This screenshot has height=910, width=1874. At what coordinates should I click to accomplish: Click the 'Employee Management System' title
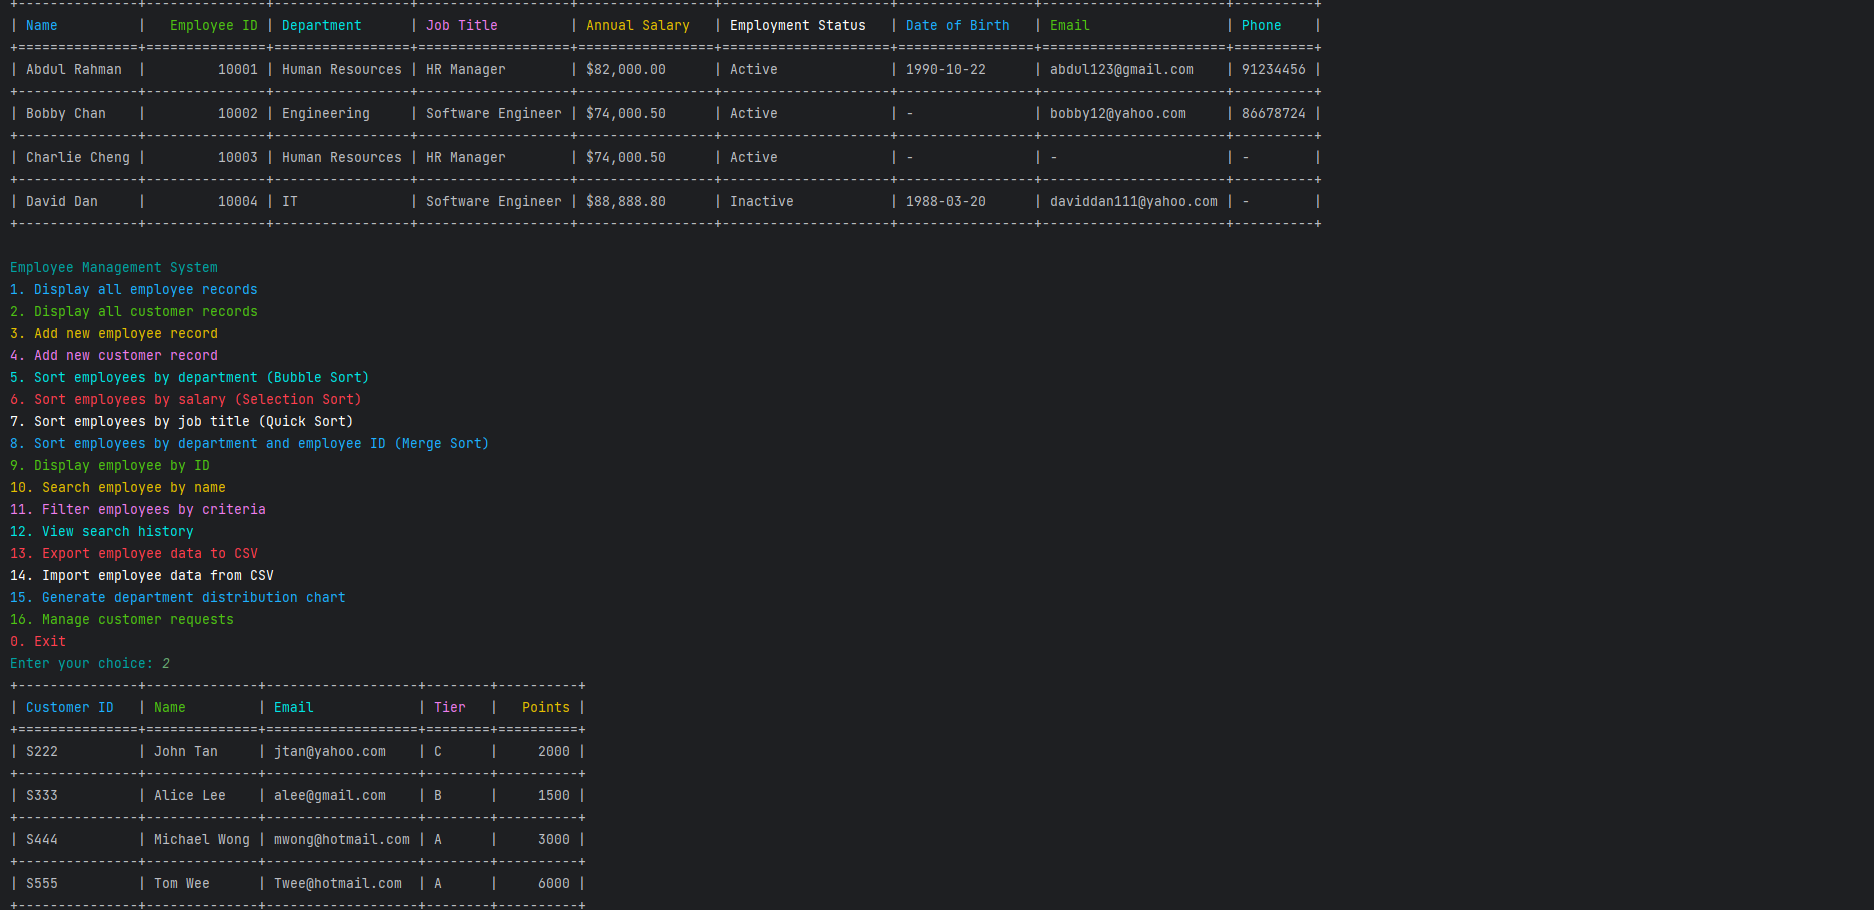point(114,267)
